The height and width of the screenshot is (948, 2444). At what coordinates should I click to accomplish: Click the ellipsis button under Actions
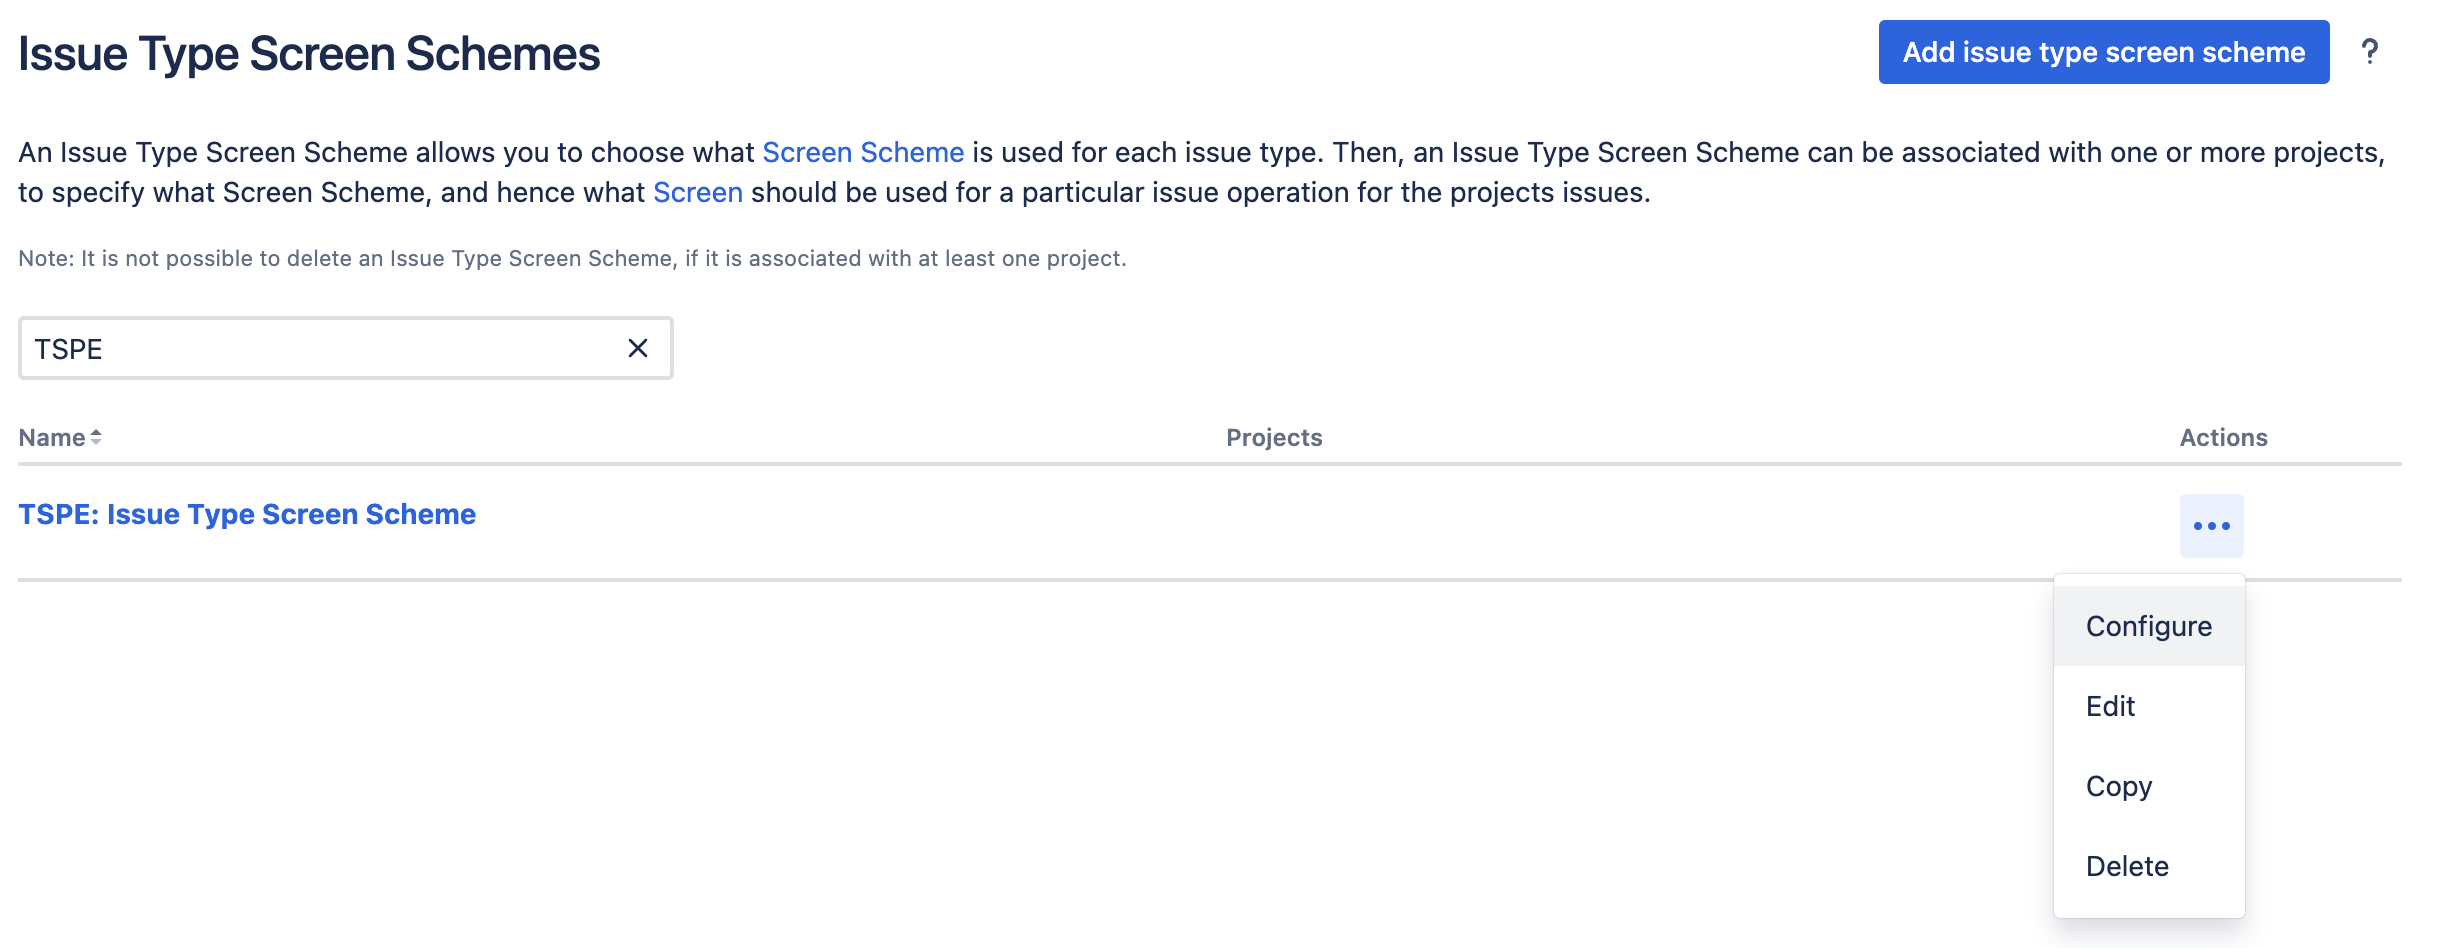(2211, 524)
